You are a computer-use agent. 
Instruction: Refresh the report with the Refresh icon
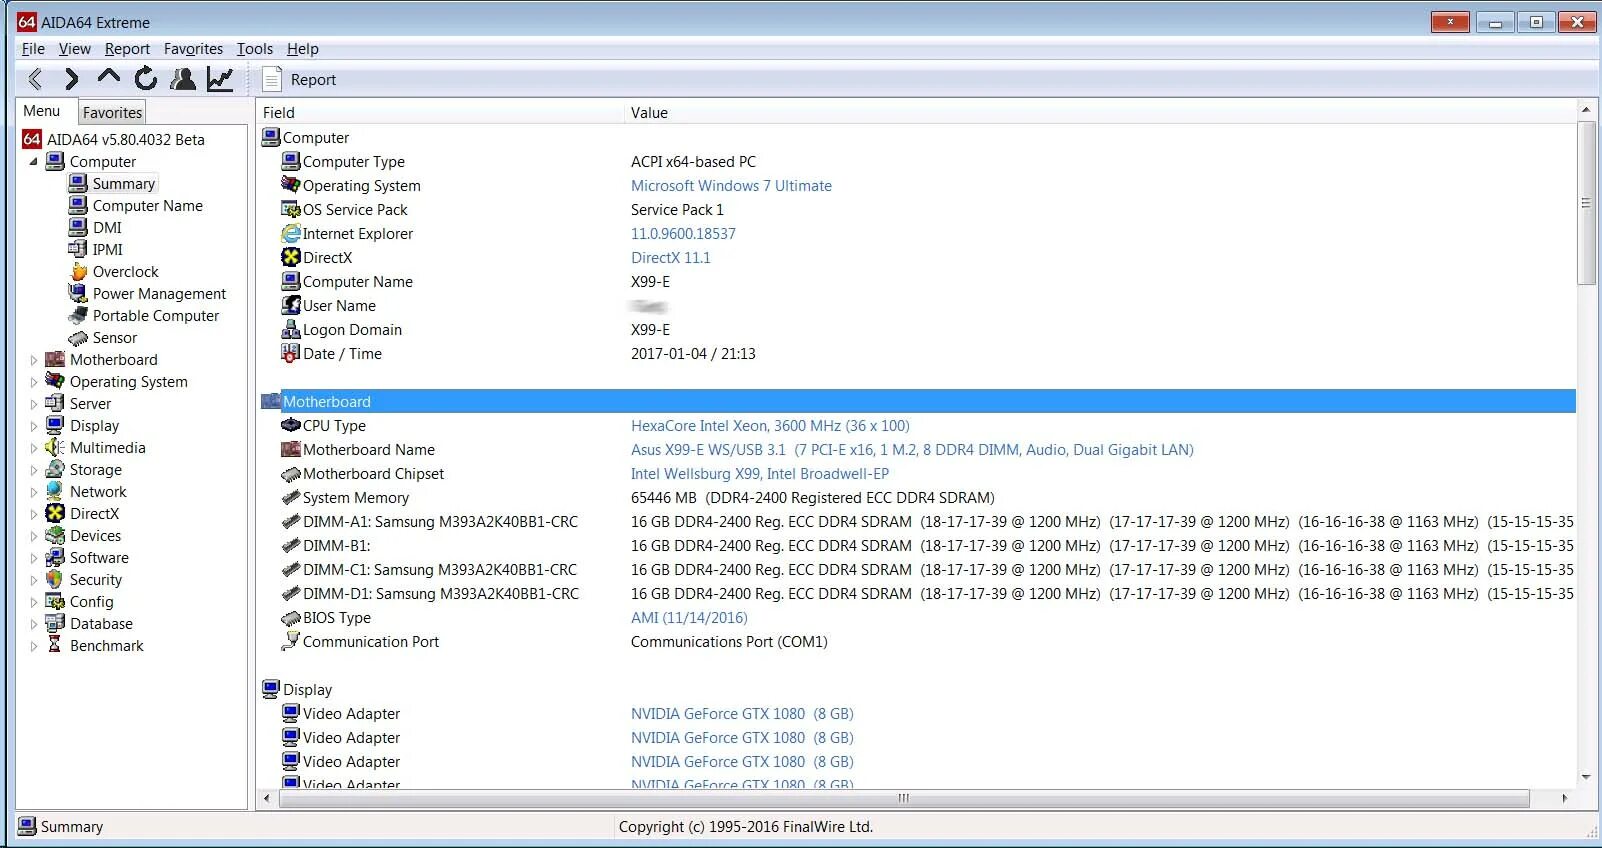[x=146, y=79]
